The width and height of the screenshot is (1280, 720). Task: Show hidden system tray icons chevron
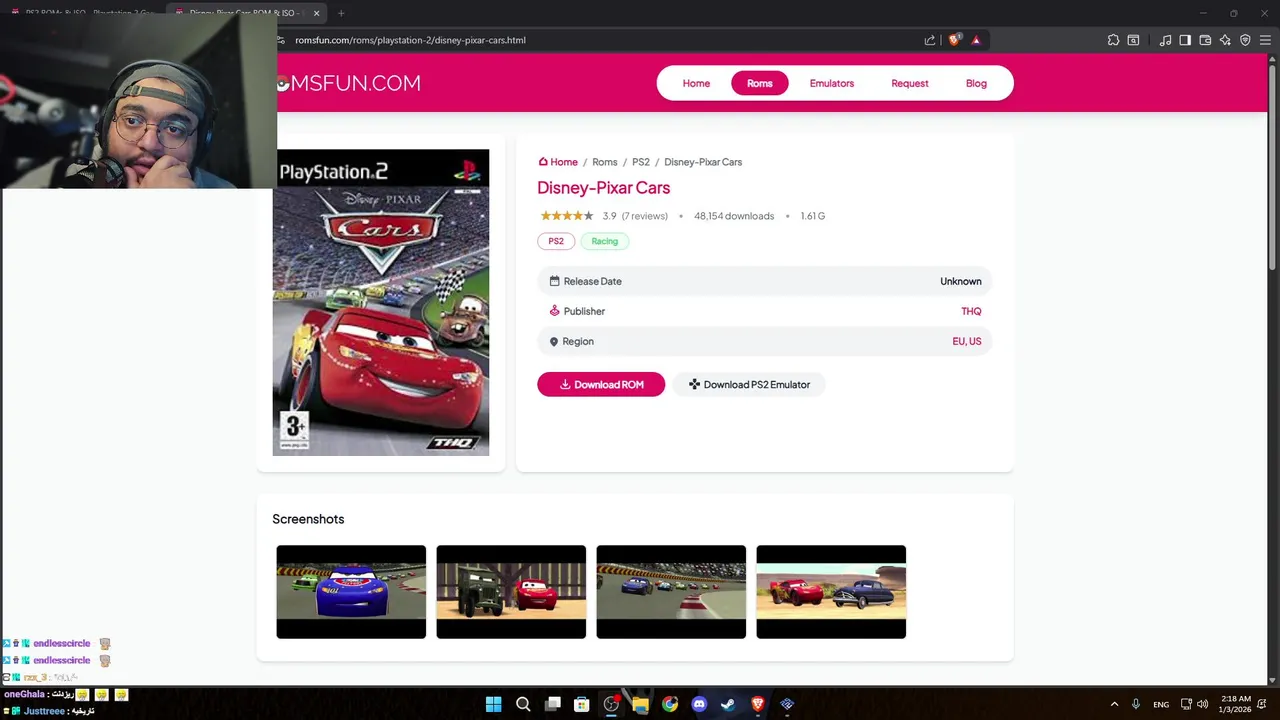coord(1114,704)
